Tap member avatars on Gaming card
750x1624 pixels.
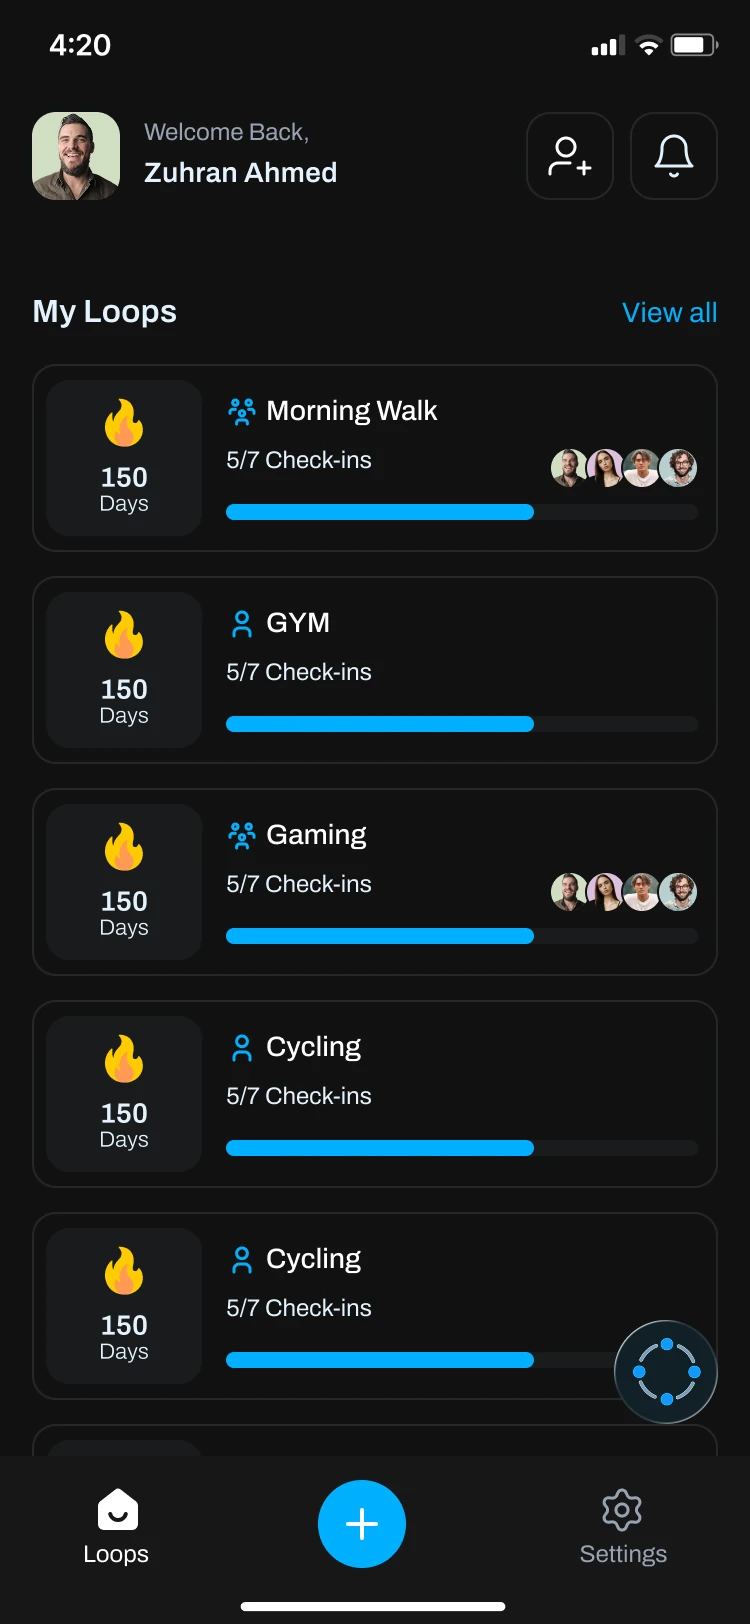click(624, 892)
